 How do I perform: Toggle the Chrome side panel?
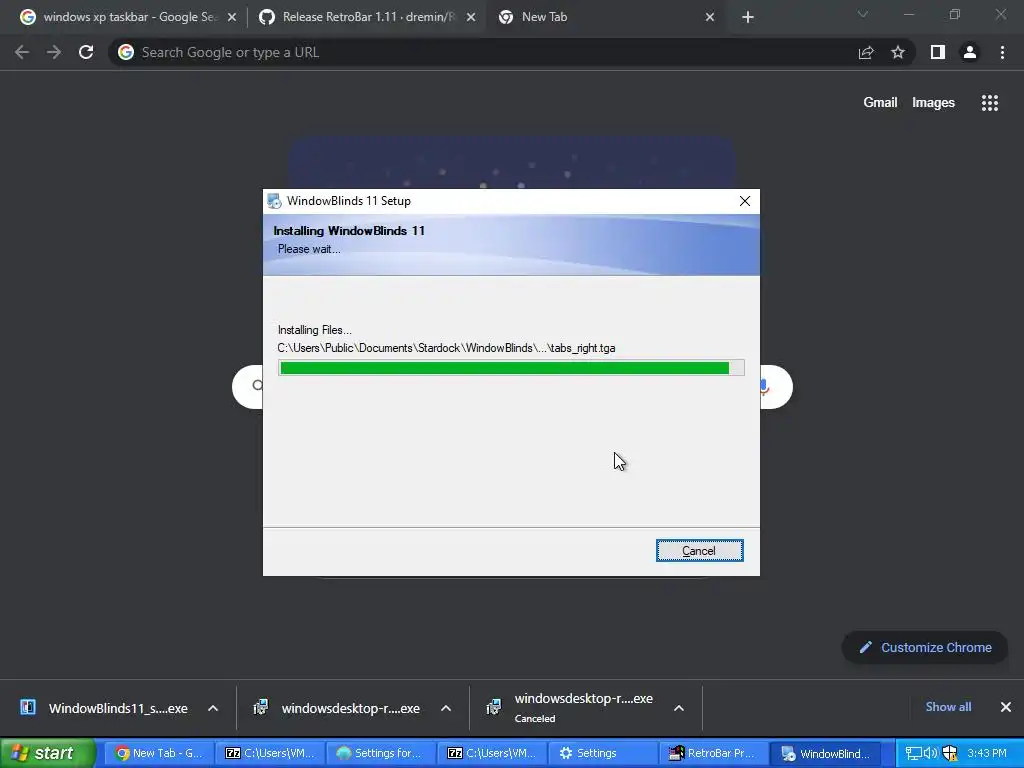tap(938, 52)
